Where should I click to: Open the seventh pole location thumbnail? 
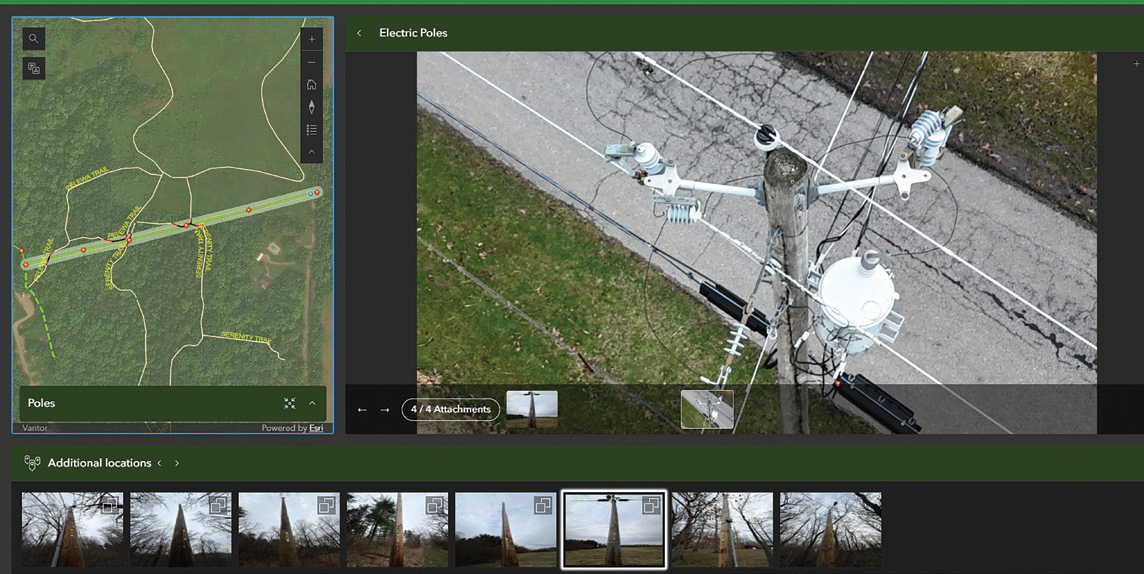pos(722,530)
